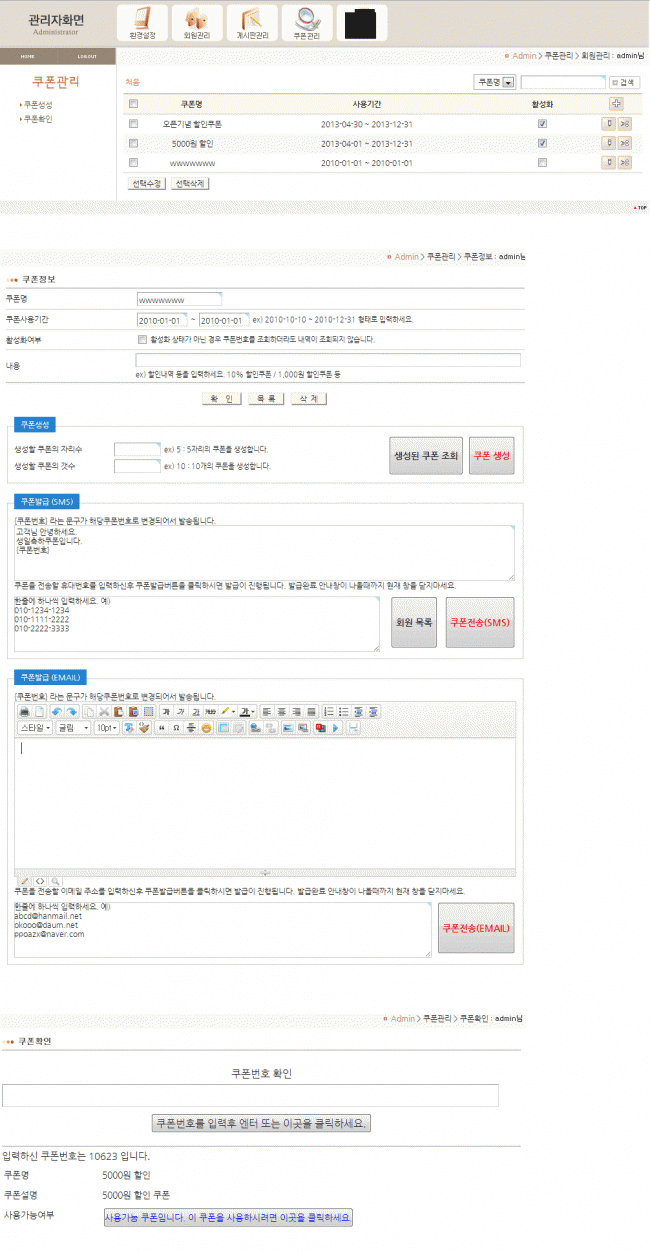Open the 10pt font size dropdown
Screen dimensions: 650x1253
pos(106,728)
